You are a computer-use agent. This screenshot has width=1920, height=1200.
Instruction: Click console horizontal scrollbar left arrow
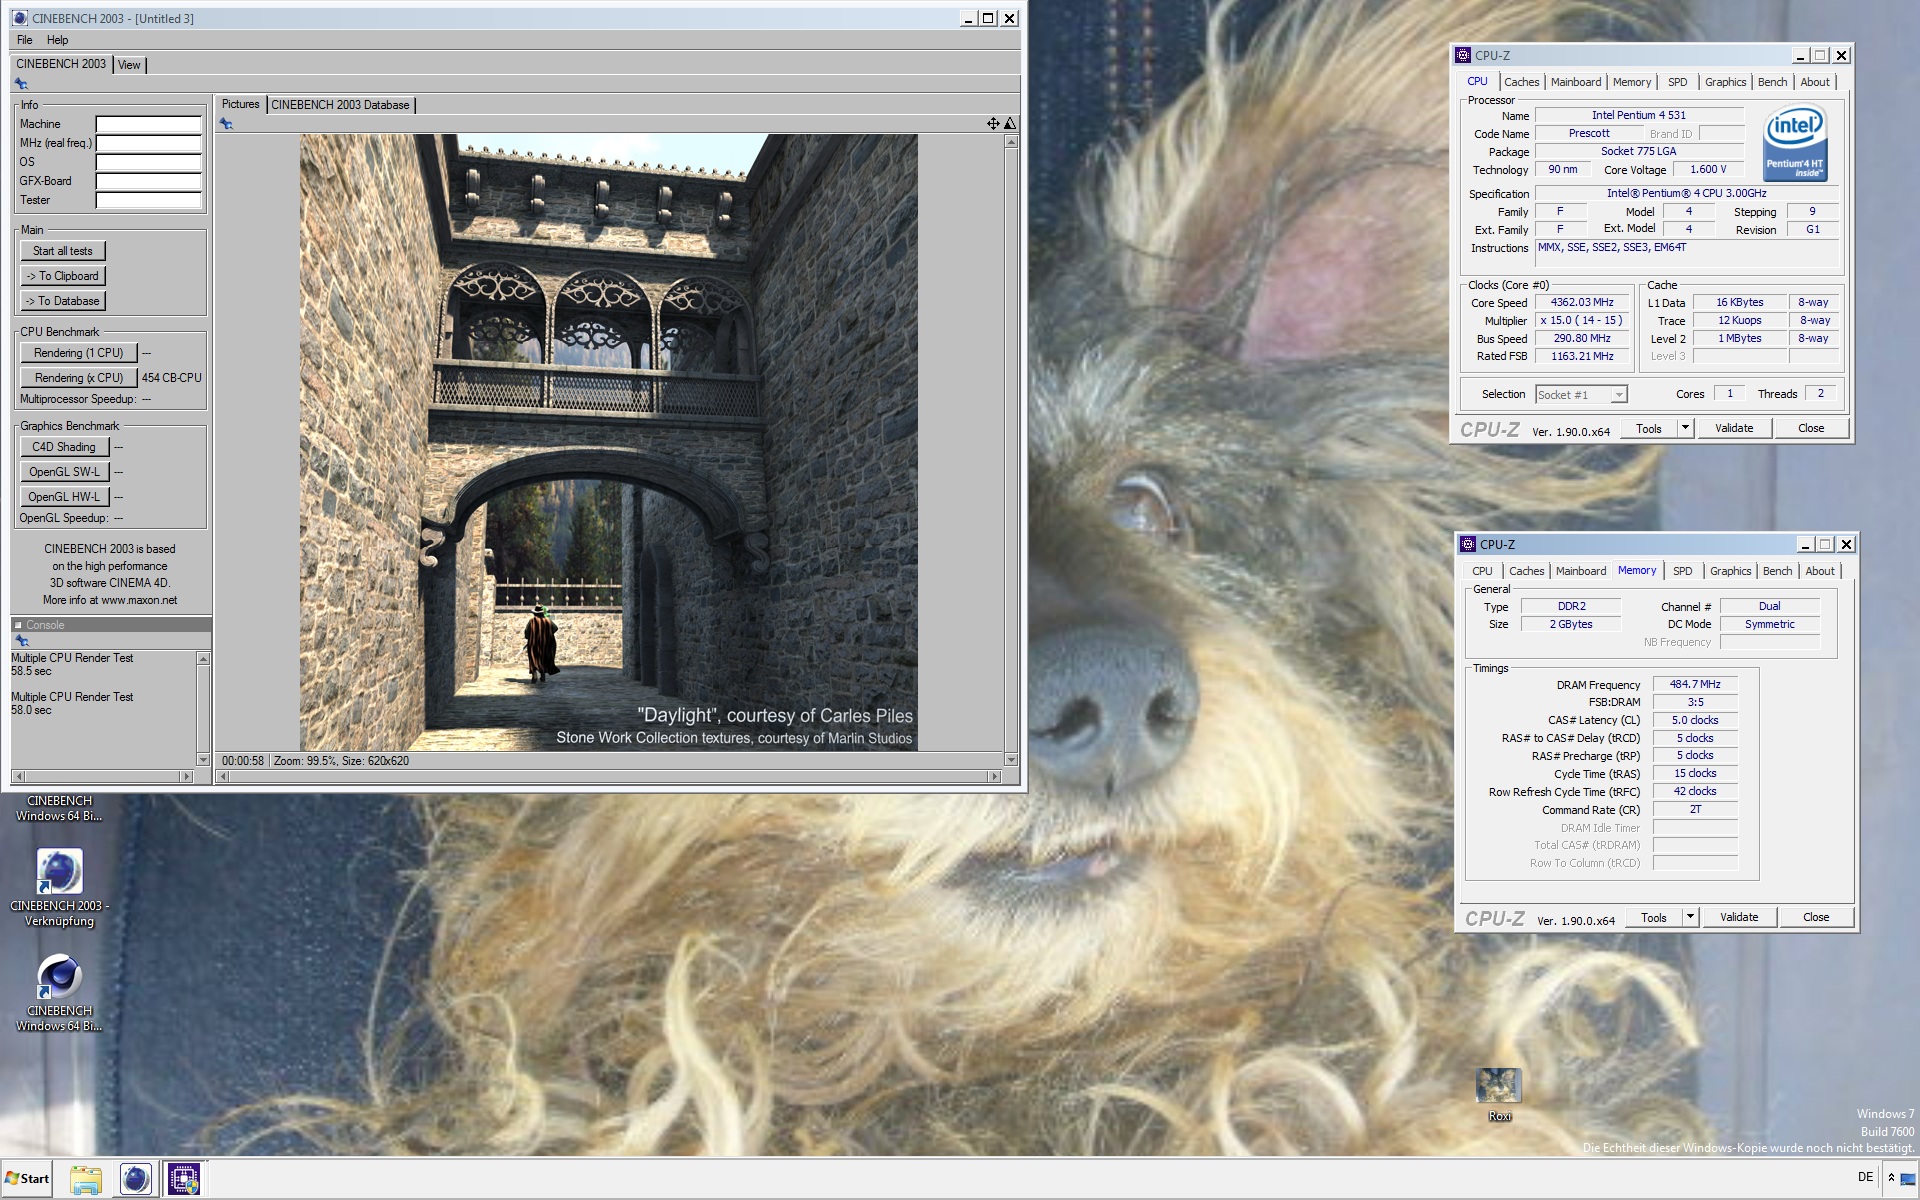(x=19, y=776)
